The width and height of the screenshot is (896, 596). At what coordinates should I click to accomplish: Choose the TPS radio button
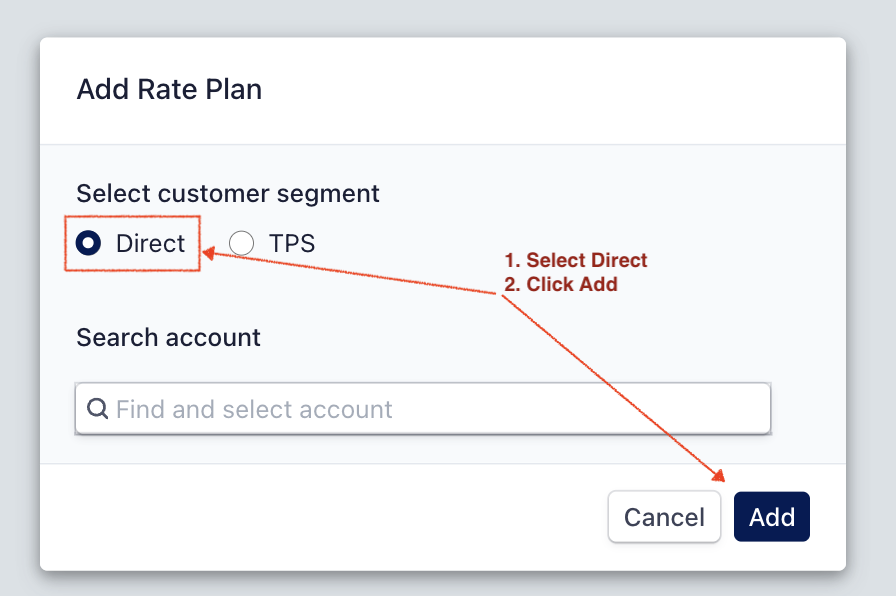pos(241,243)
